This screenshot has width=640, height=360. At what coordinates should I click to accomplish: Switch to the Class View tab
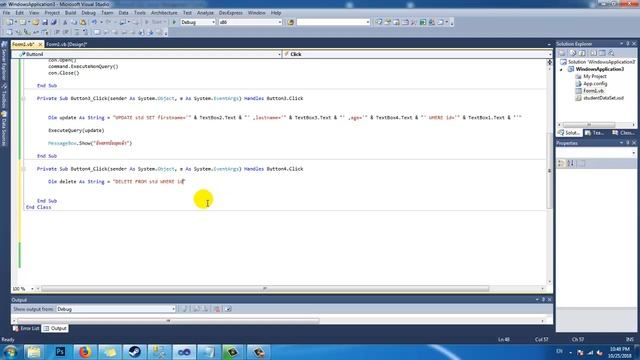tap(623, 133)
